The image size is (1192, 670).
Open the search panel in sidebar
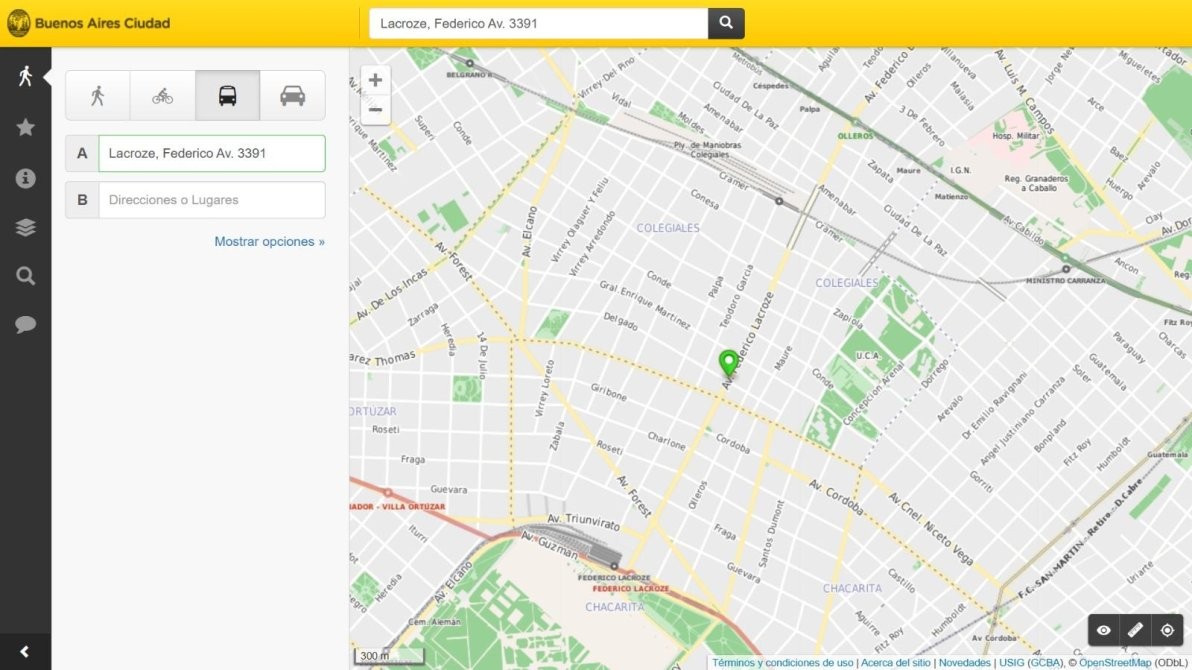25,276
